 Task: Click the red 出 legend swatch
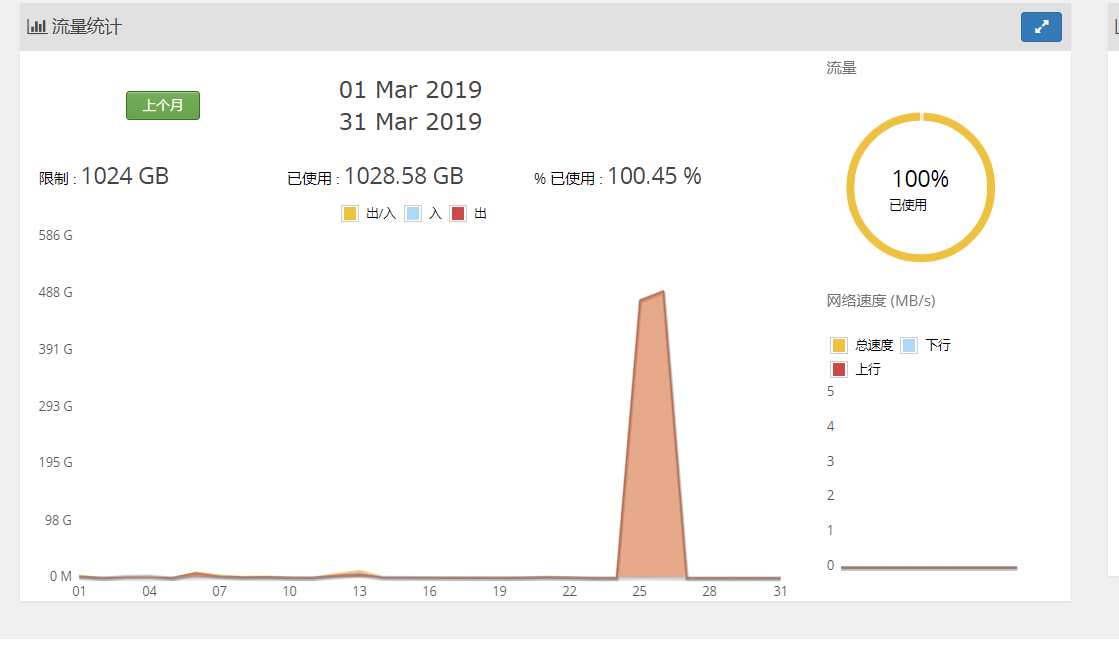[458, 213]
